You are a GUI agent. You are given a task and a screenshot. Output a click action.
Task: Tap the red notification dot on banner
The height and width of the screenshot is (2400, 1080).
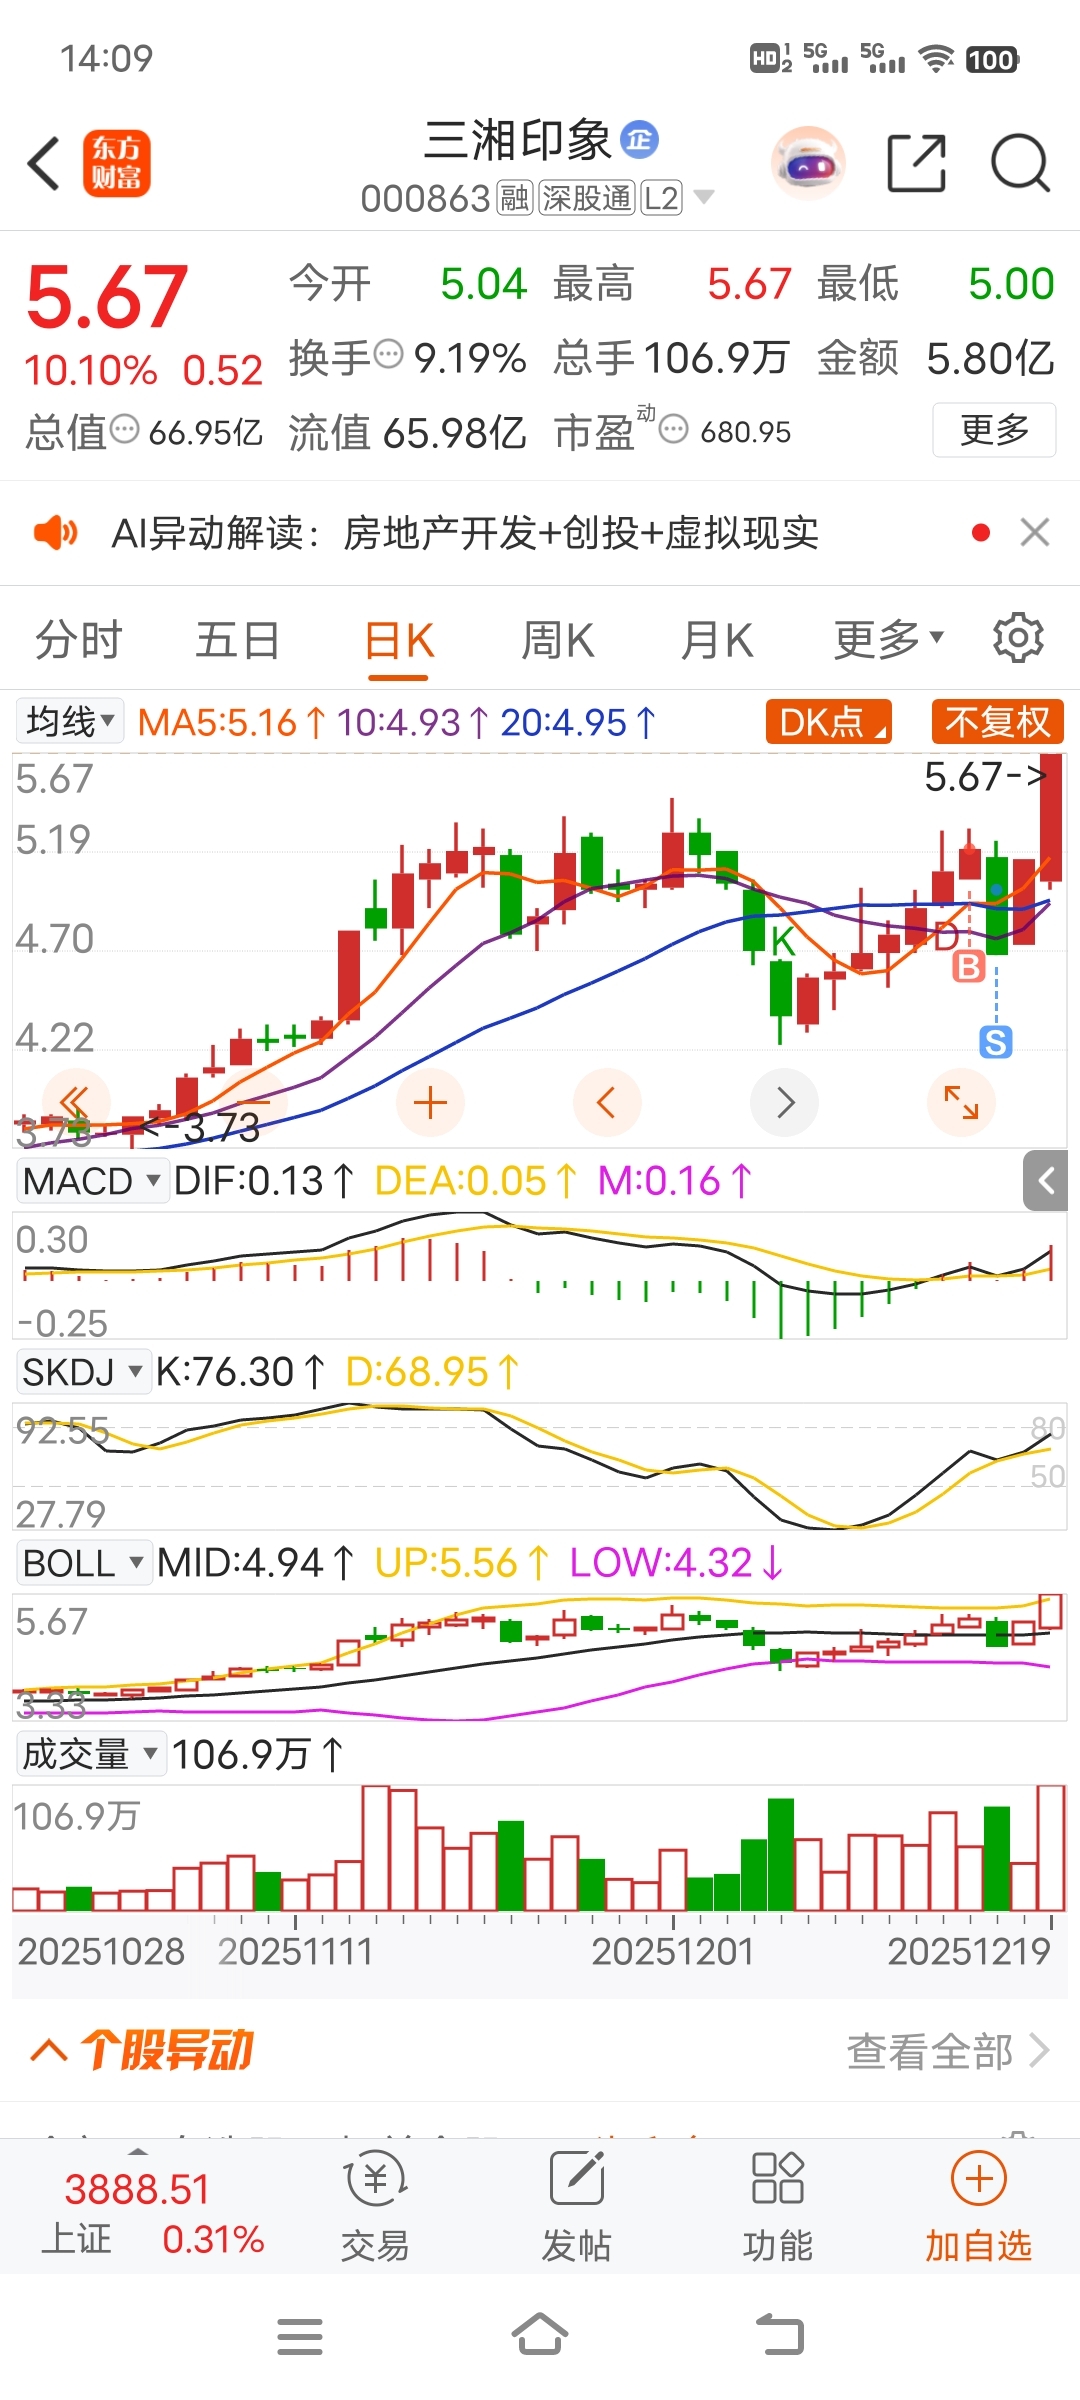[x=981, y=532]
